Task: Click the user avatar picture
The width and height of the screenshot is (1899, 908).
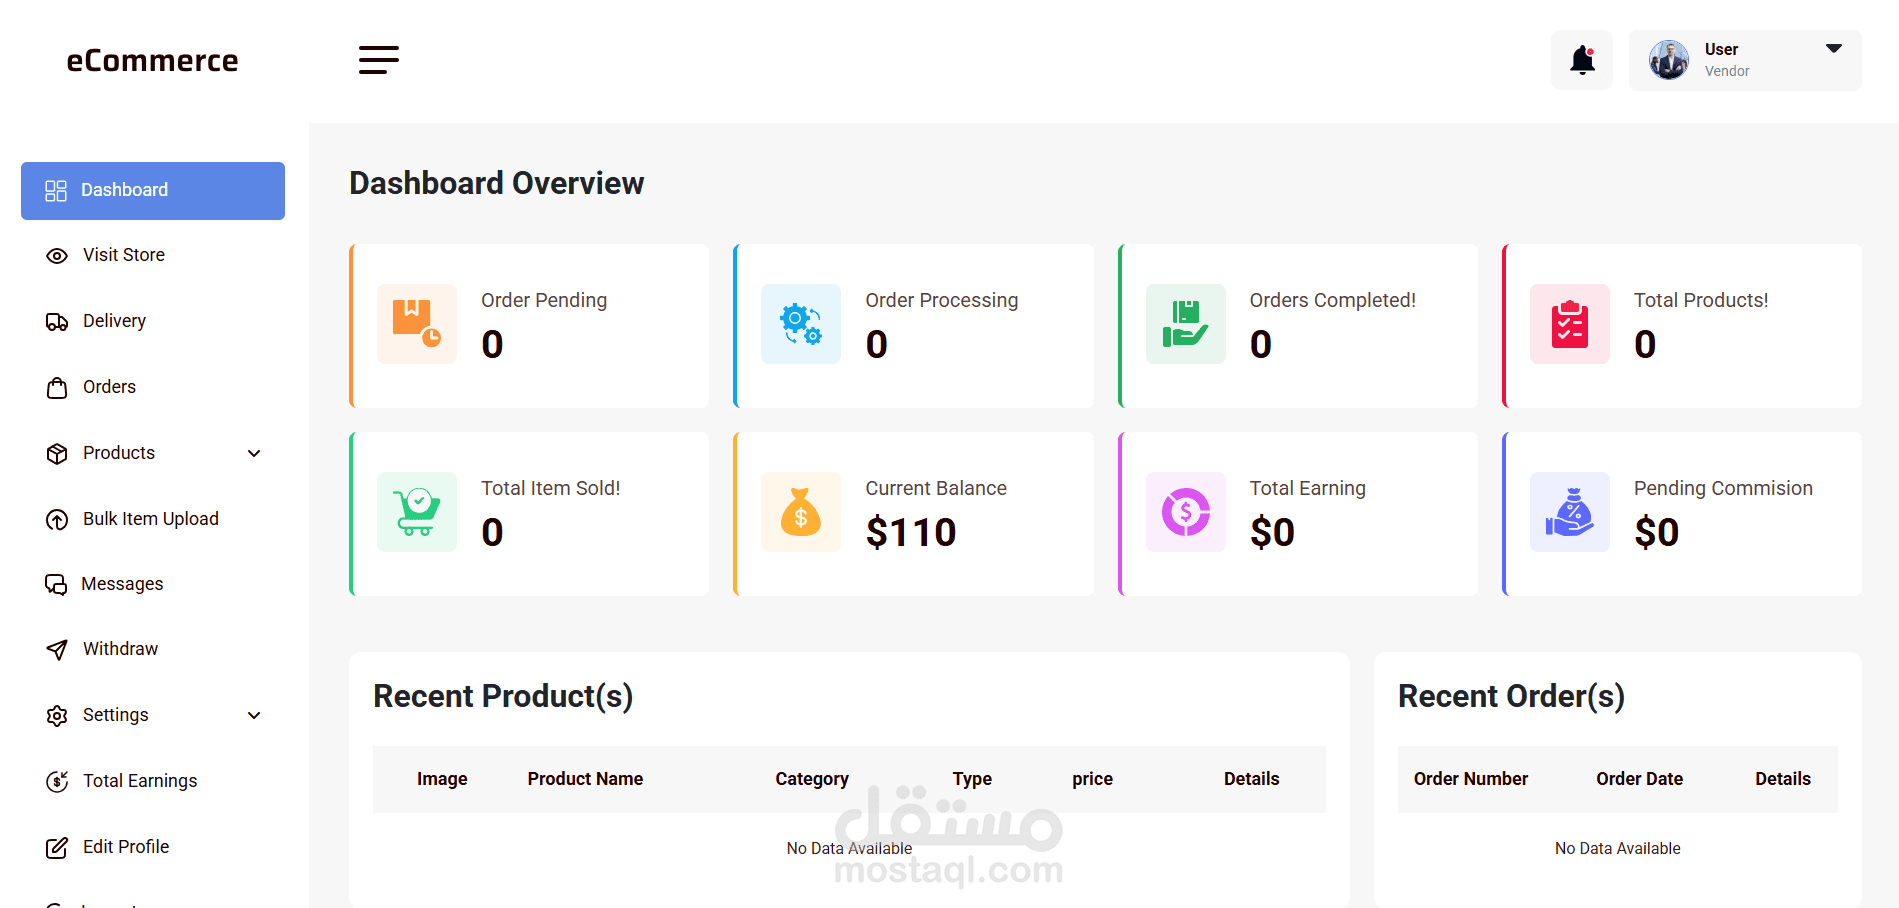Action: click(1669, 60)
